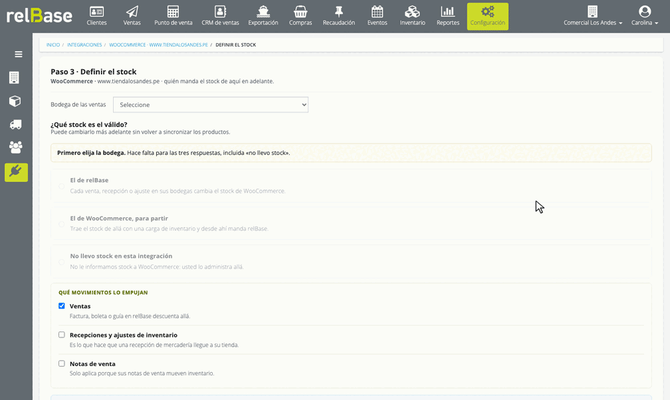Open CRM de ventas
Screen dimensions: 670x400
pyautogui.click(x=220, y=16)
